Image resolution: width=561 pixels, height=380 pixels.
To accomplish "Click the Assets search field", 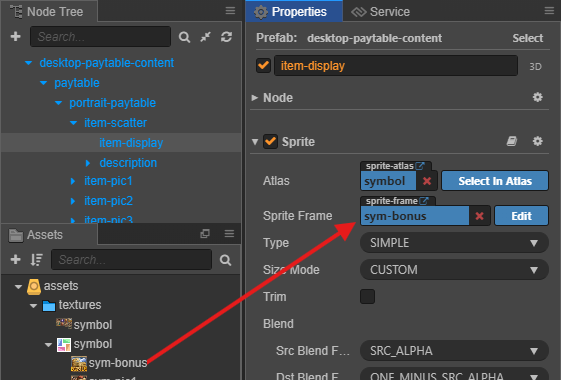I will tap(132, 259).
